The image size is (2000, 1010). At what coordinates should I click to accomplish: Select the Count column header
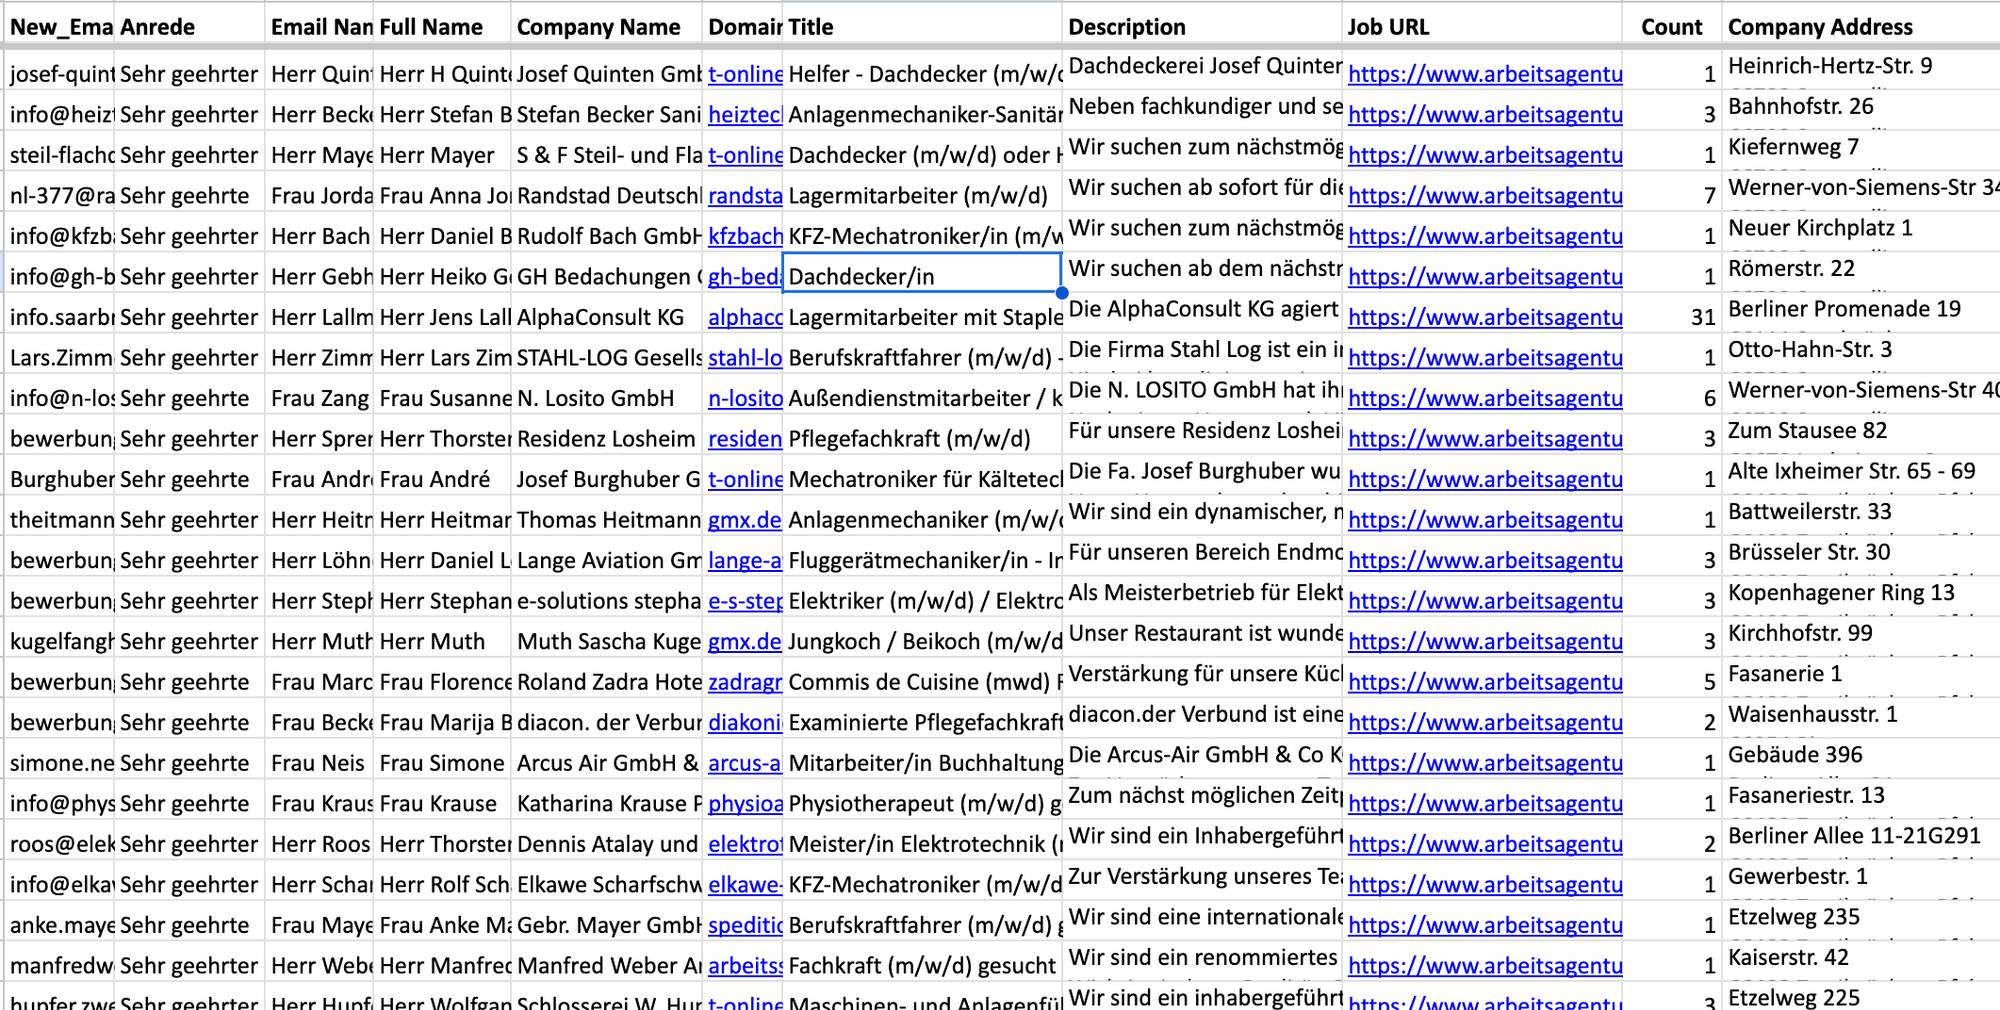(x=1671, y=27)
